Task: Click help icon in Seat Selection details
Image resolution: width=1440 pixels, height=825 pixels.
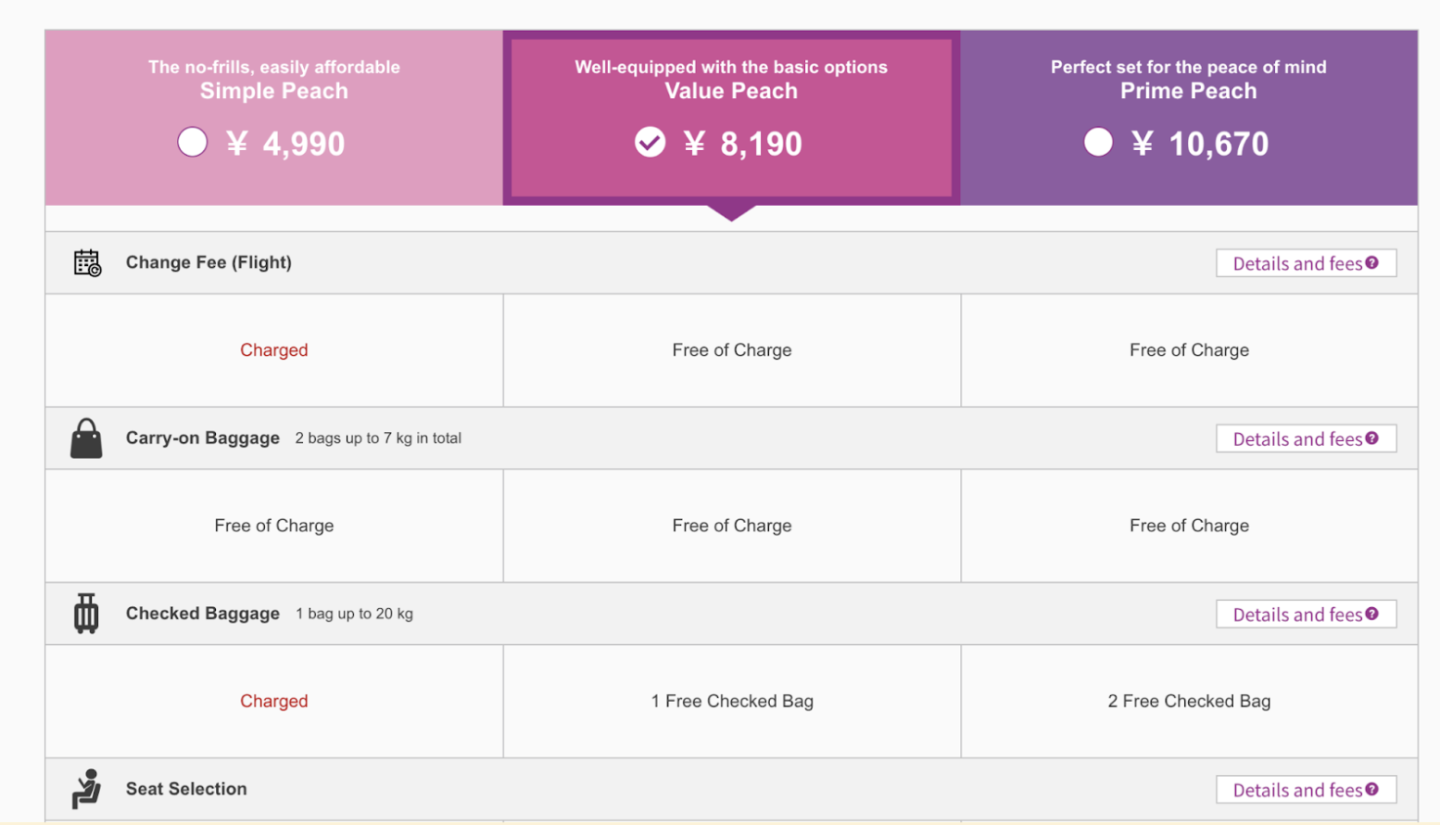Action: (1372, 789)
